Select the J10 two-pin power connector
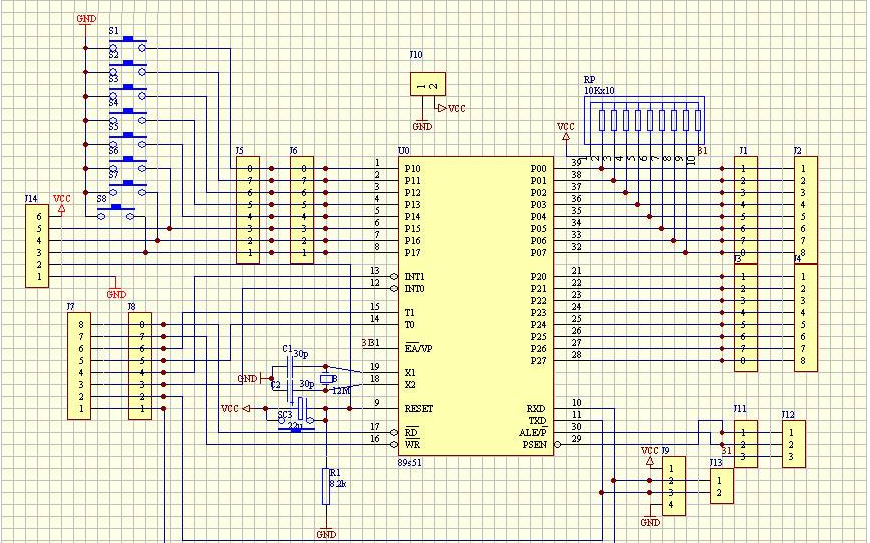 [x=428, y=84]
